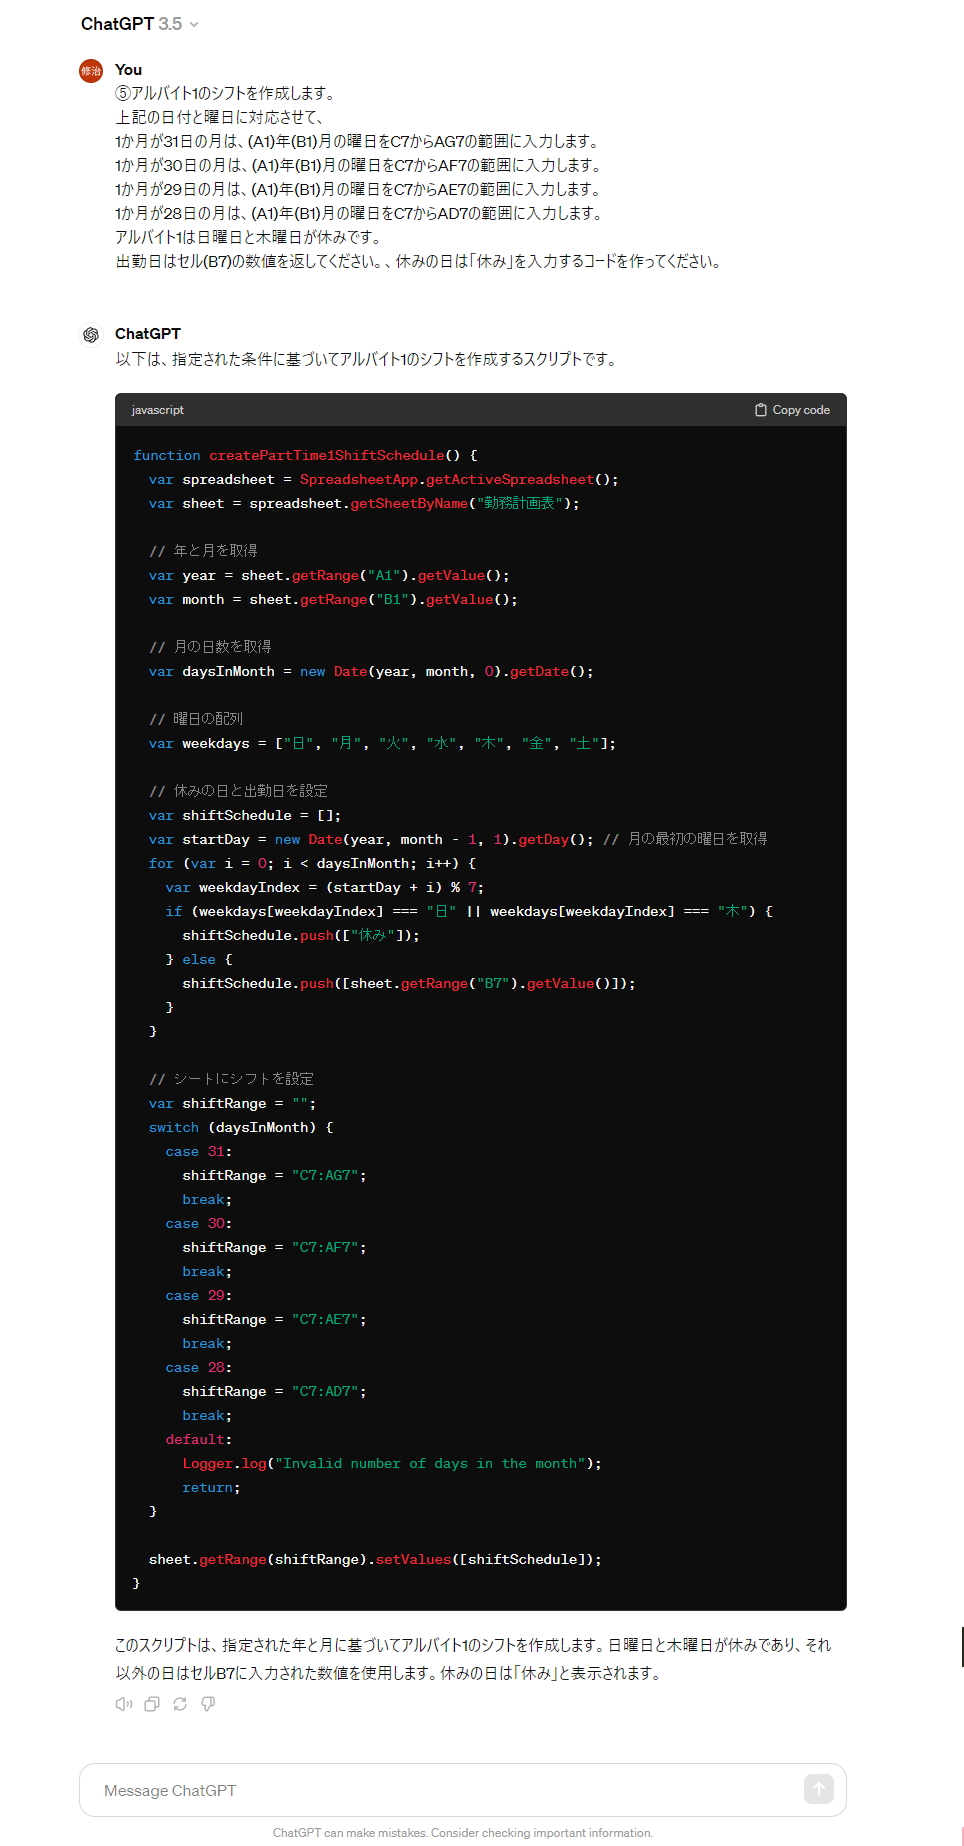Click the user avatar icon beside You
This screenshot has height=1846, width=964.
point(91,71)
